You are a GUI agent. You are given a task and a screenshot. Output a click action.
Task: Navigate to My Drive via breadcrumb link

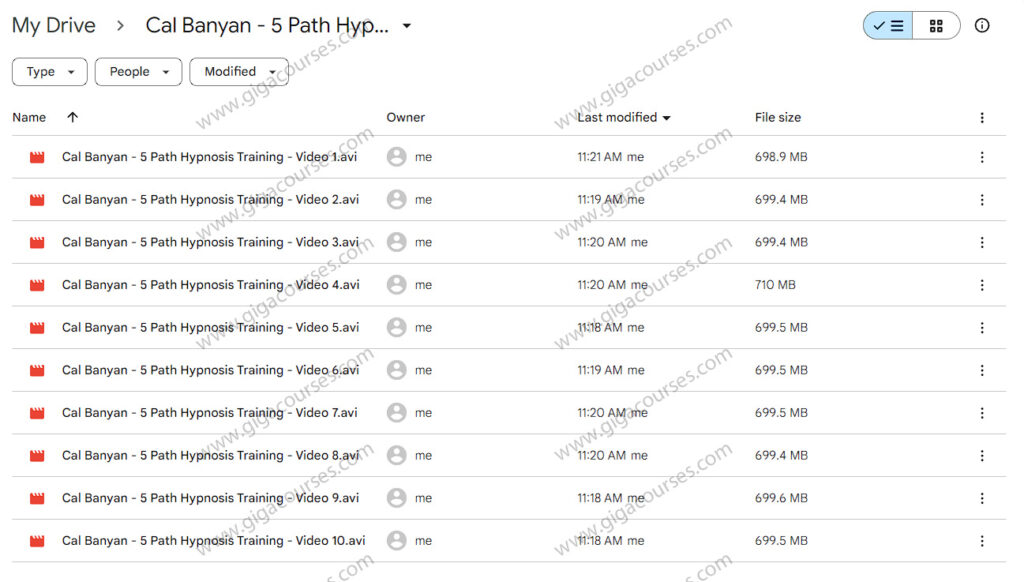[53, 25]
